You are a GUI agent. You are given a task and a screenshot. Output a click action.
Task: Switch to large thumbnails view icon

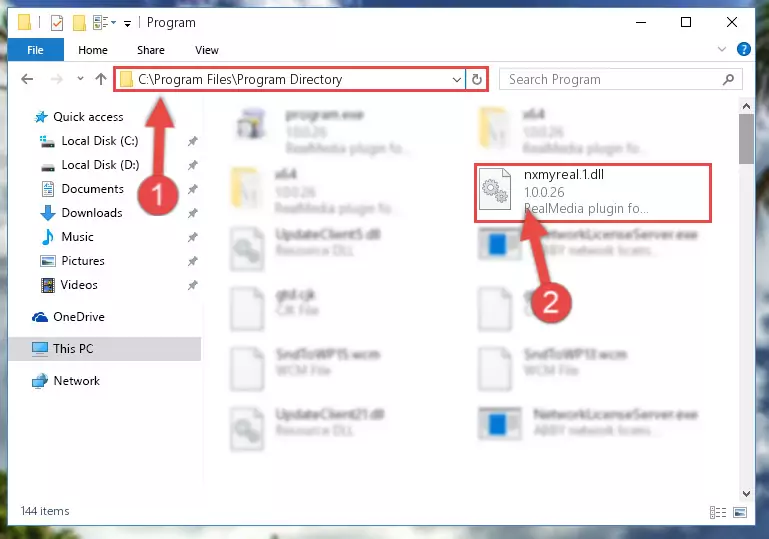740,513
